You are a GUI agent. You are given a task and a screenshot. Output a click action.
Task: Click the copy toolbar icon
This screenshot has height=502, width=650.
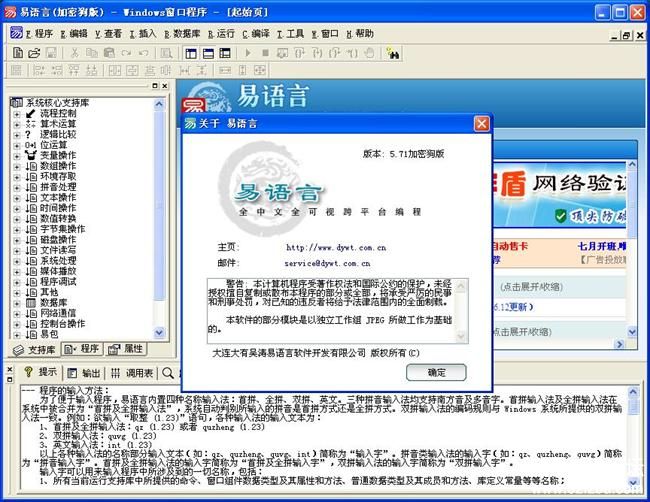tap(92, 53)
